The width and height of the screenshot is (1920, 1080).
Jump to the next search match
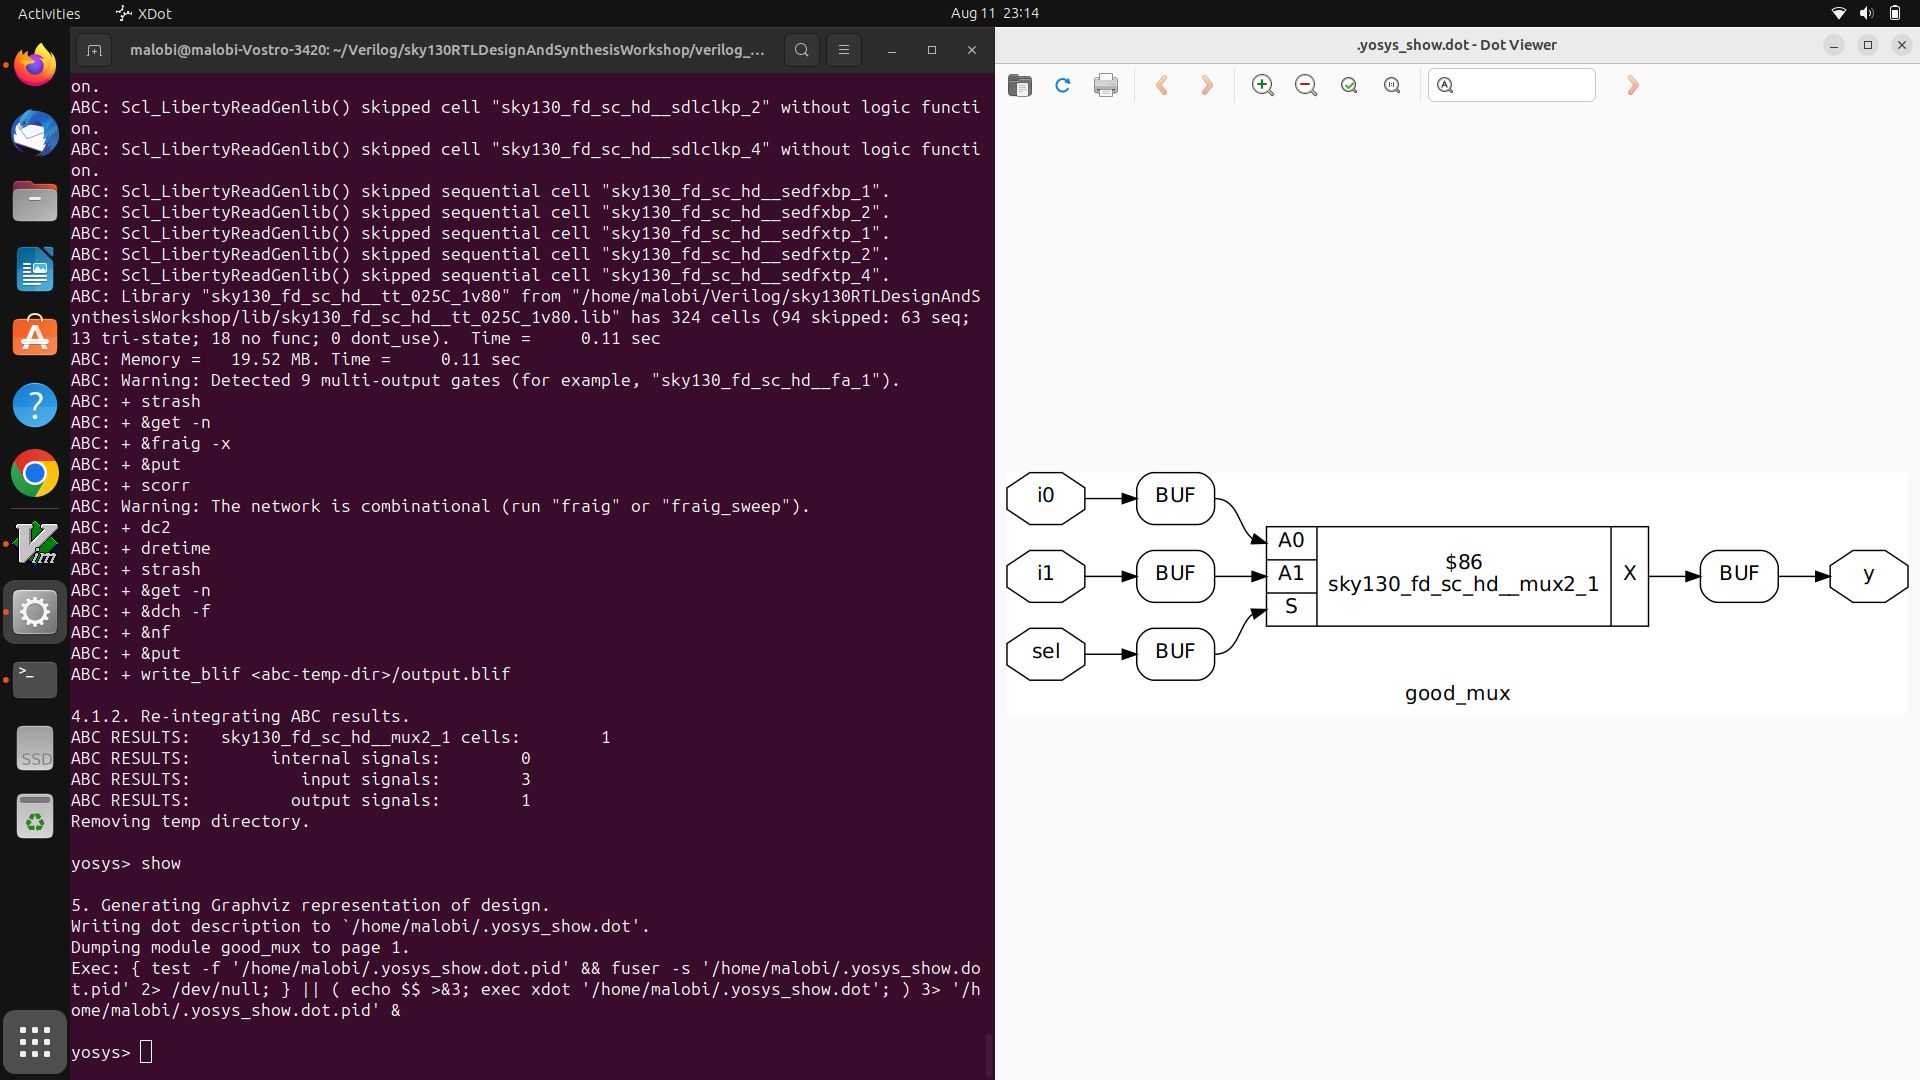1632,85
